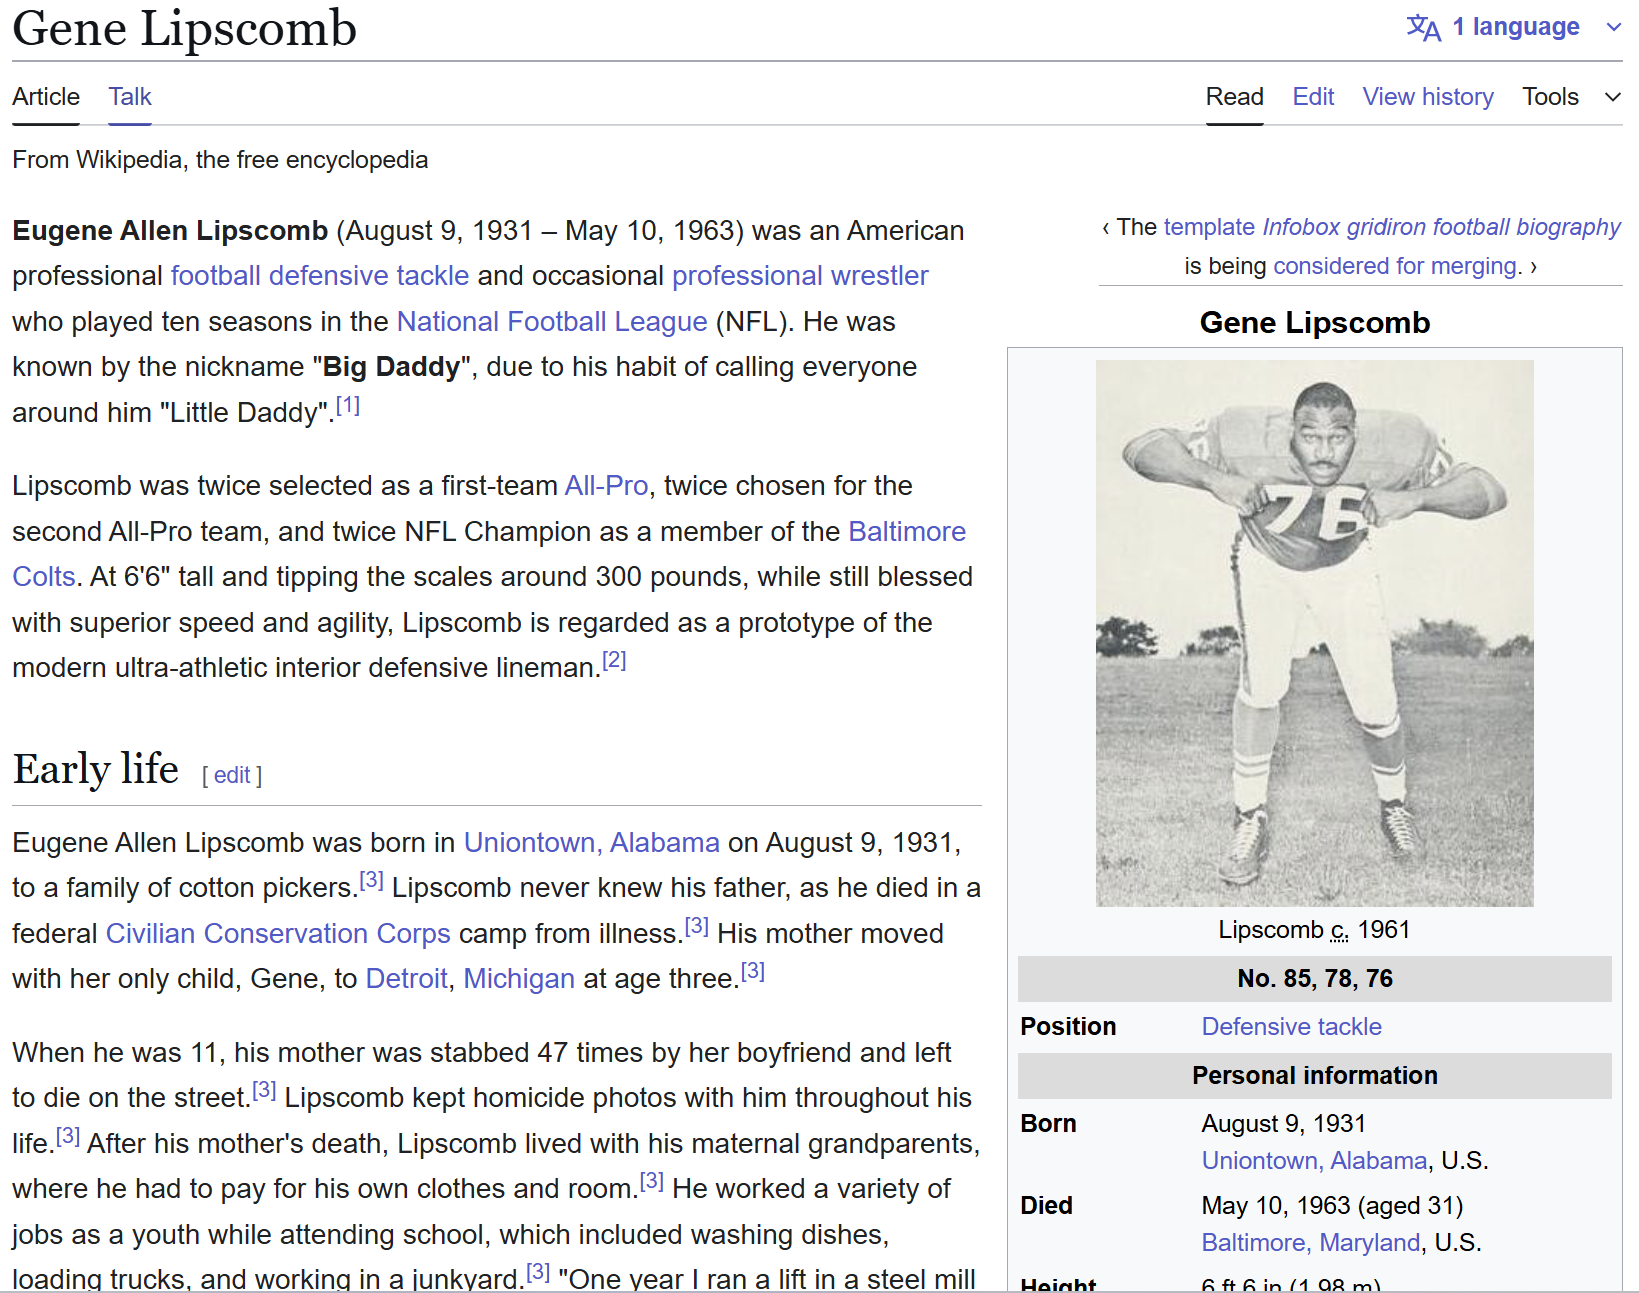This screenshot has height=1293, width=1639.
Task: Follow the National Football League link
Action: coord(552,322)
